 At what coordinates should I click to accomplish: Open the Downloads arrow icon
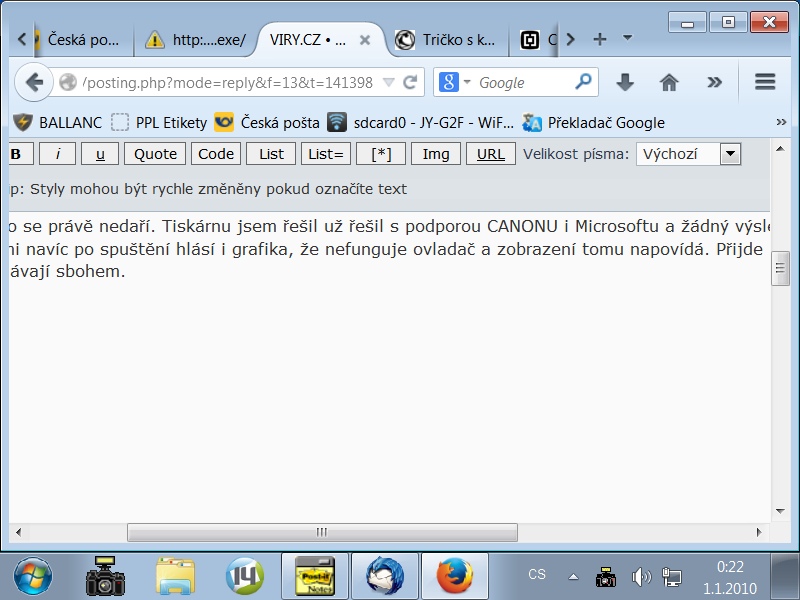tap(625, 82)
